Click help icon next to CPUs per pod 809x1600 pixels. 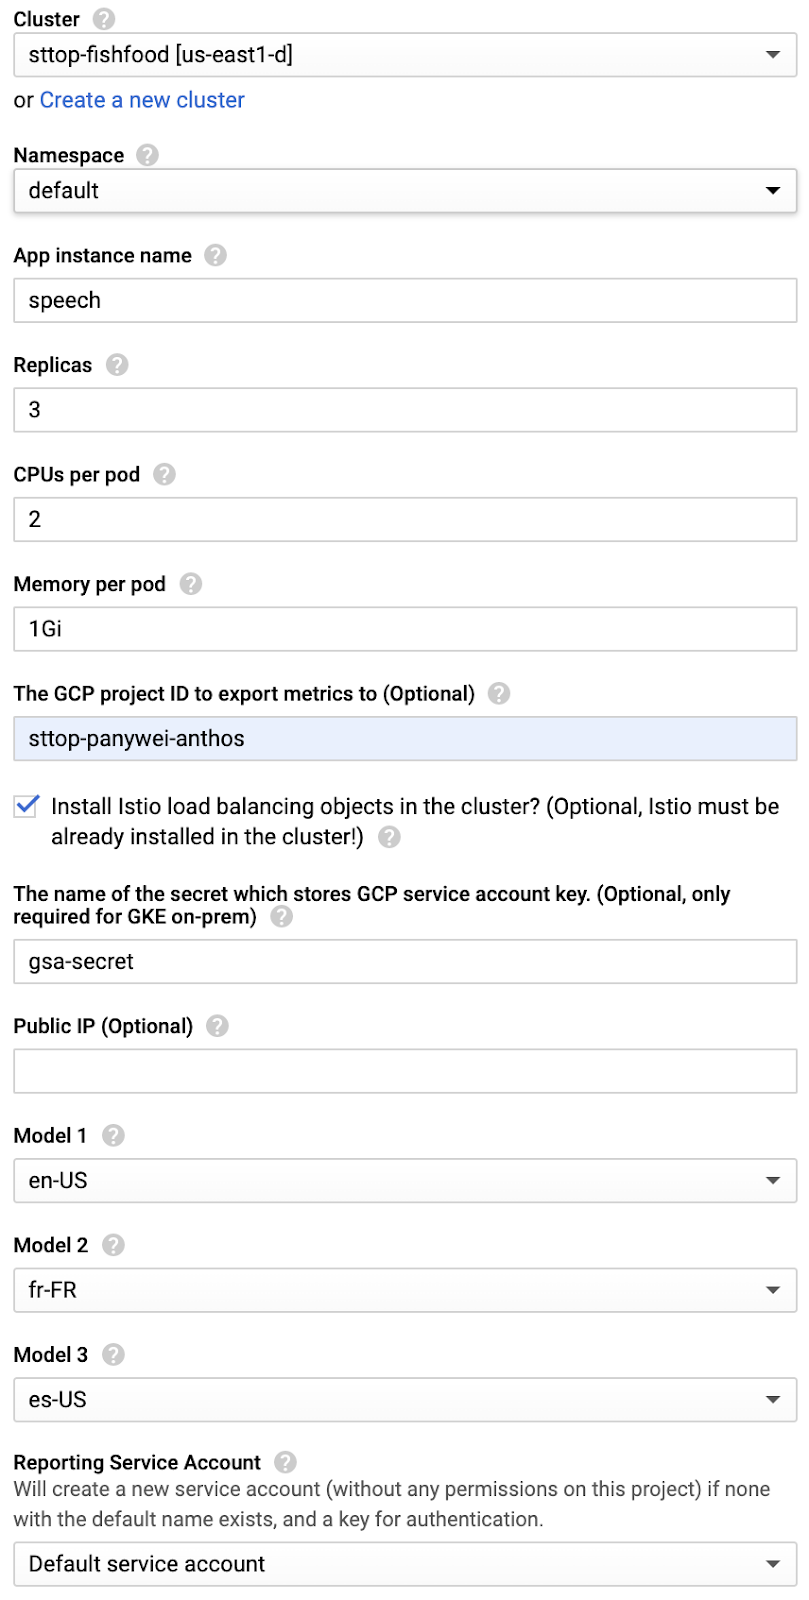[164, 474]
